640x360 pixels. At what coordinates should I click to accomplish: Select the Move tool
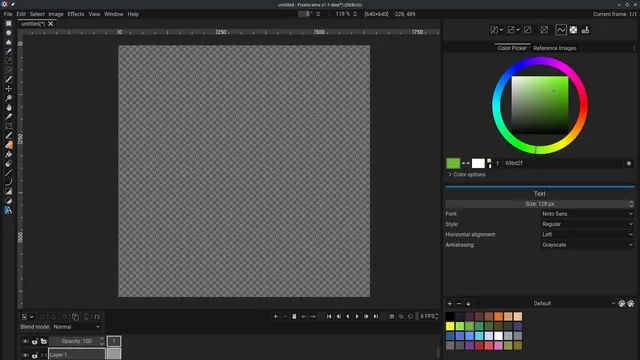coord(9,89)
